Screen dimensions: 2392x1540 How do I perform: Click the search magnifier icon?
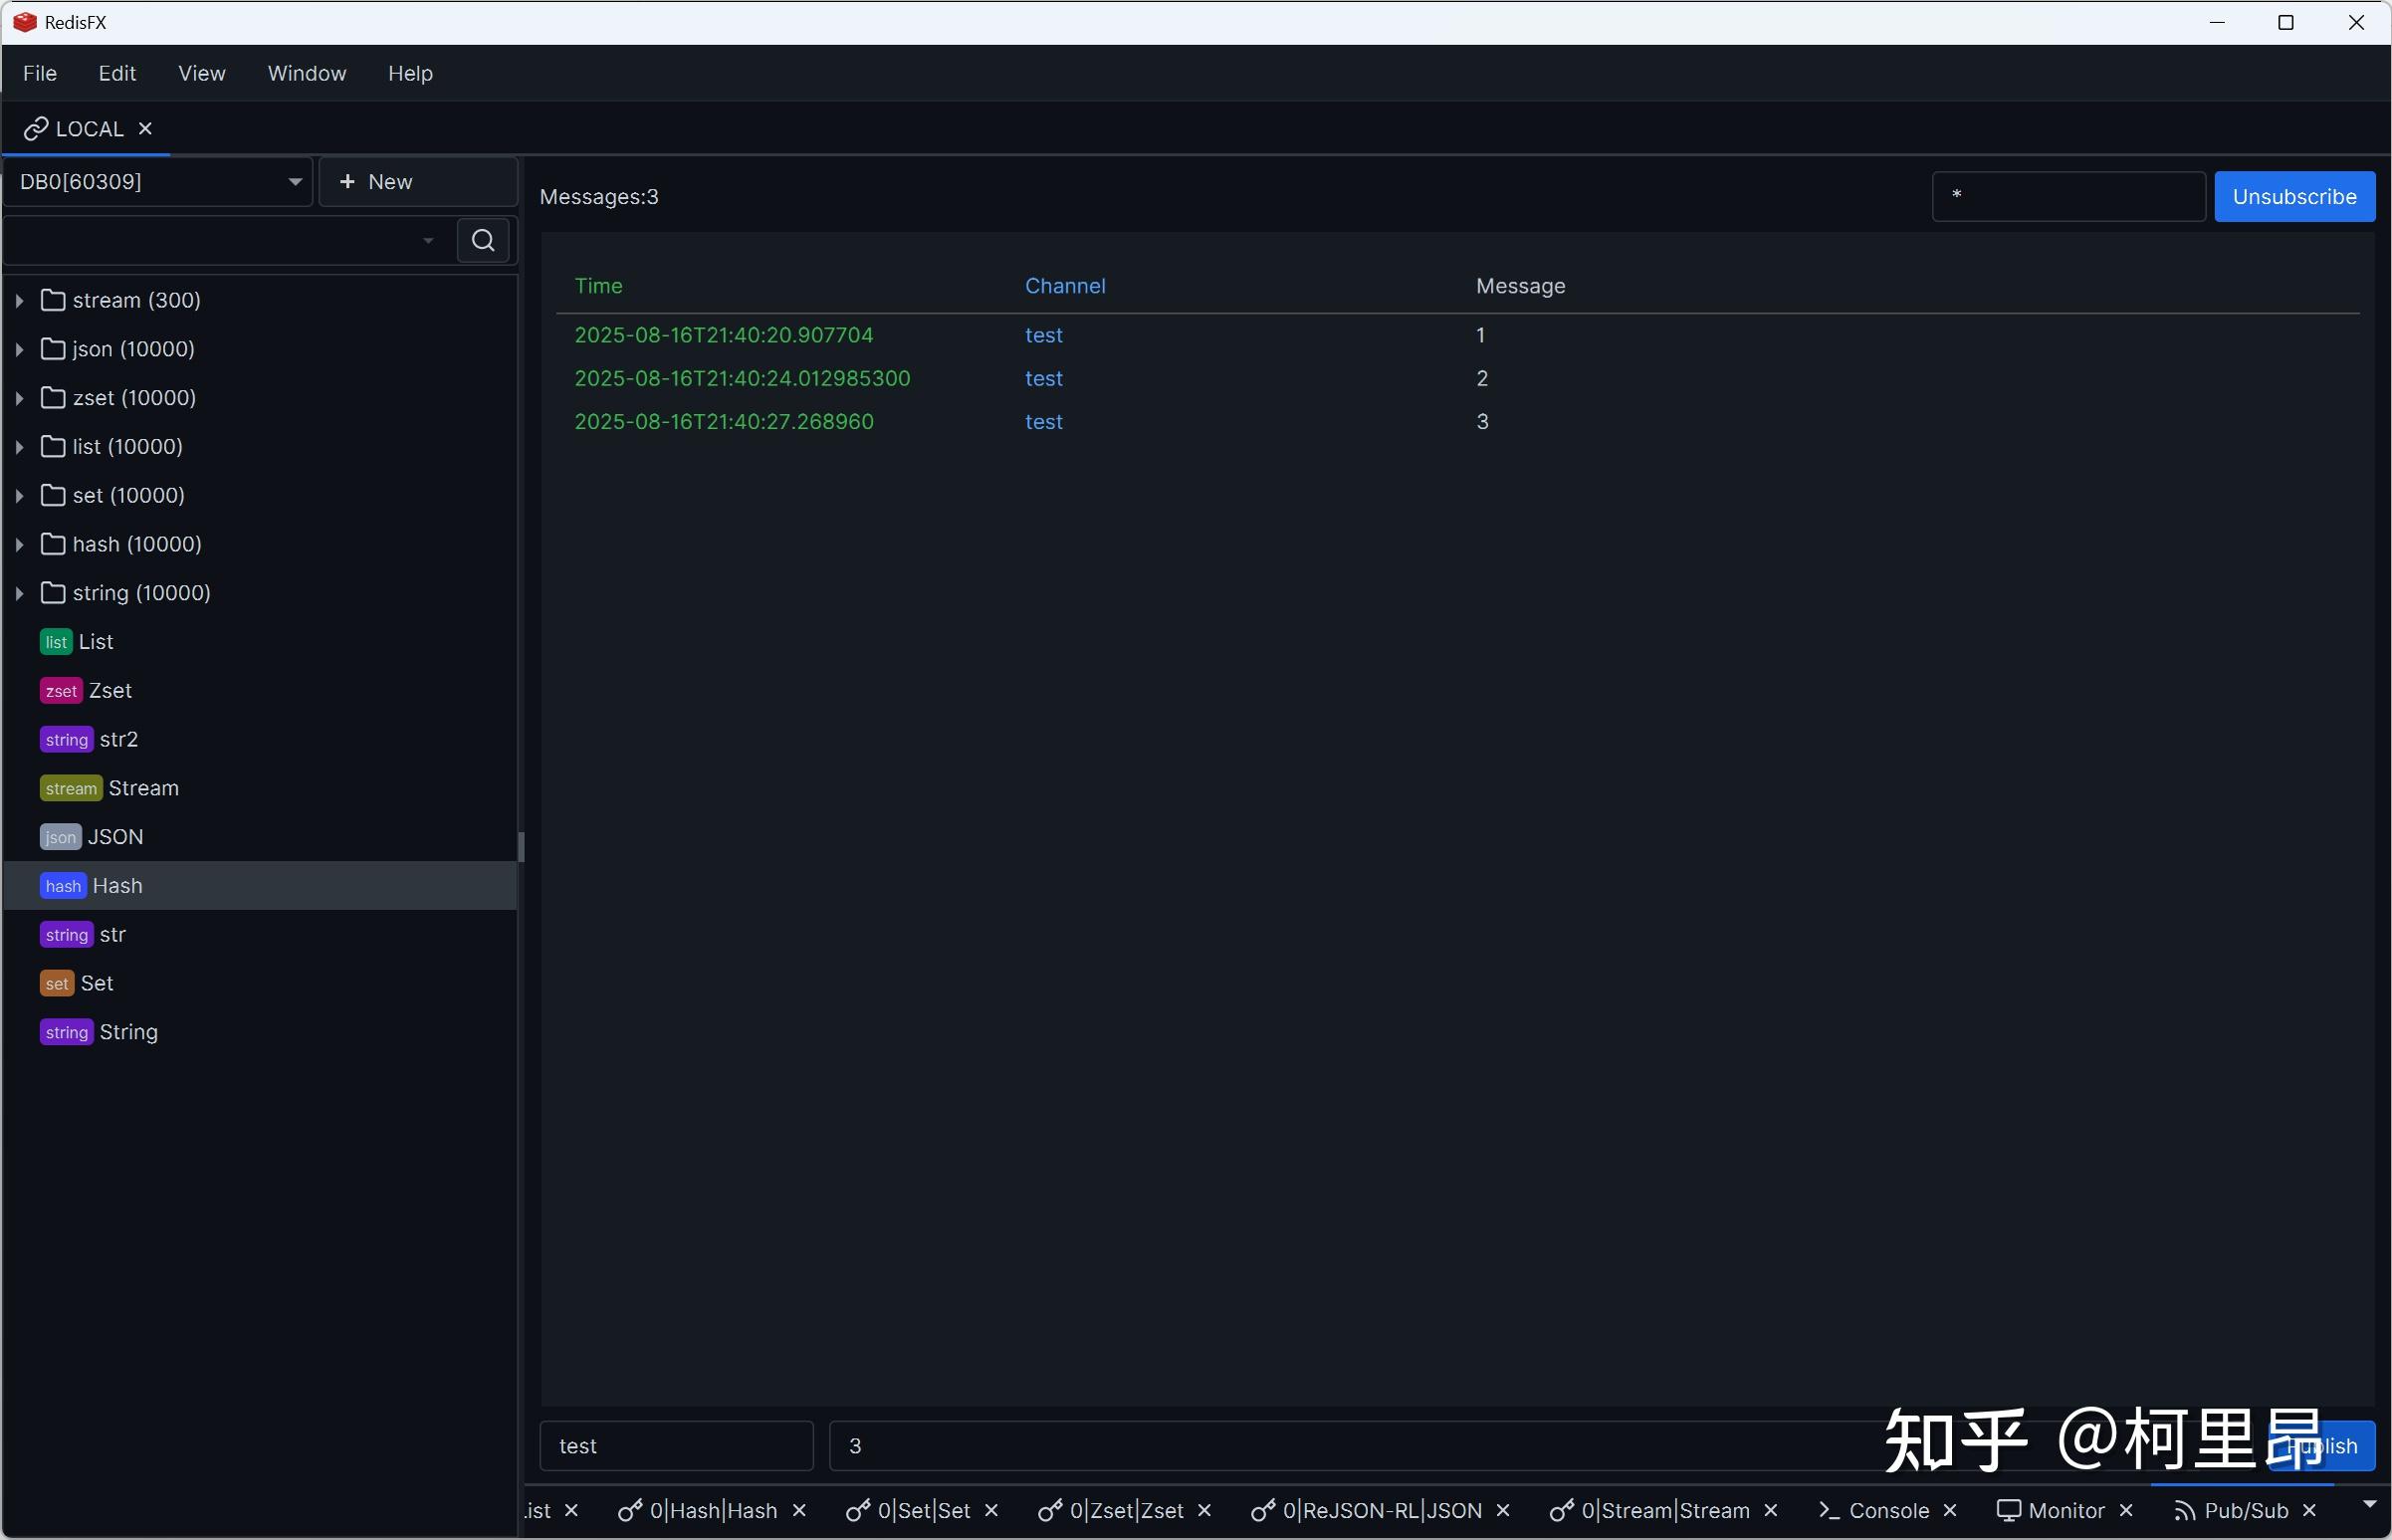tap(483, 240)
